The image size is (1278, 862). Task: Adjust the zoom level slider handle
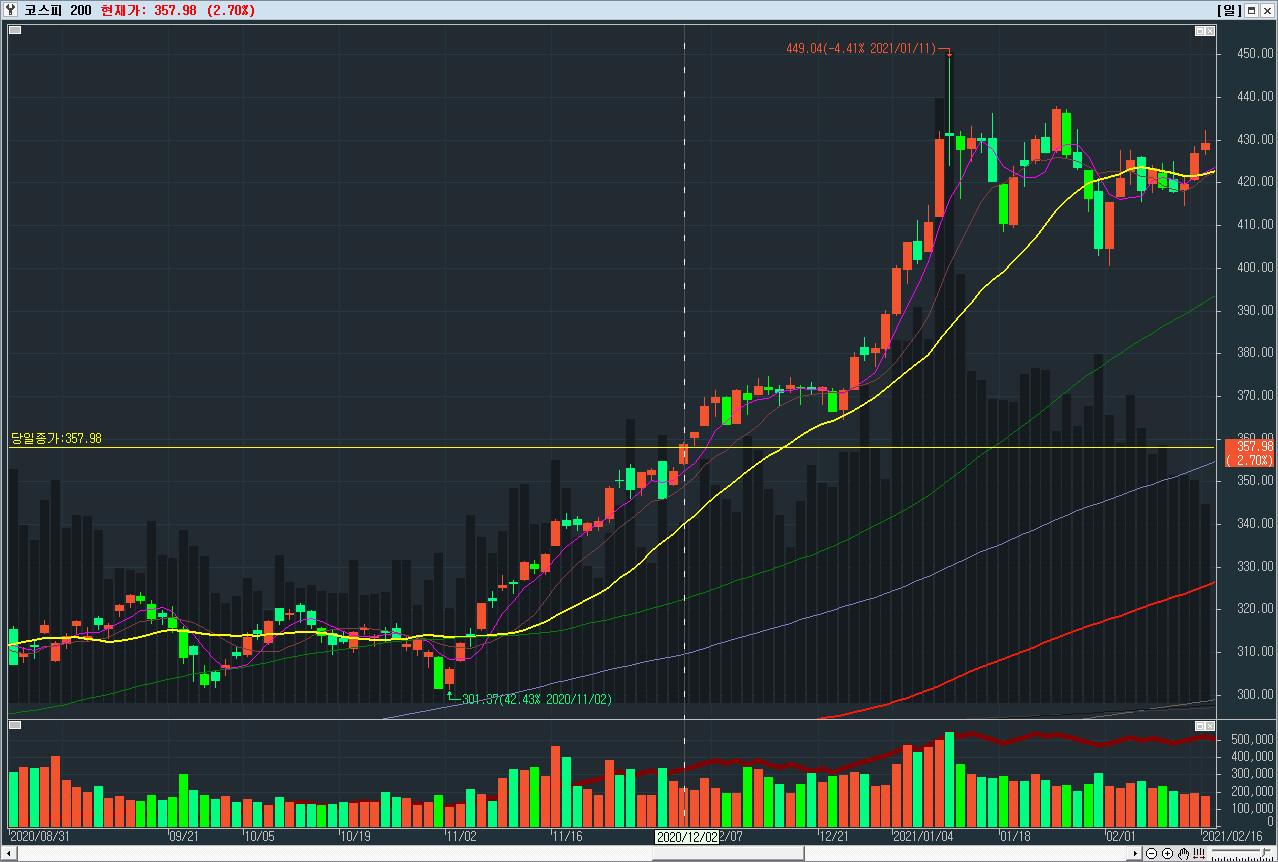click(1263, 852)
